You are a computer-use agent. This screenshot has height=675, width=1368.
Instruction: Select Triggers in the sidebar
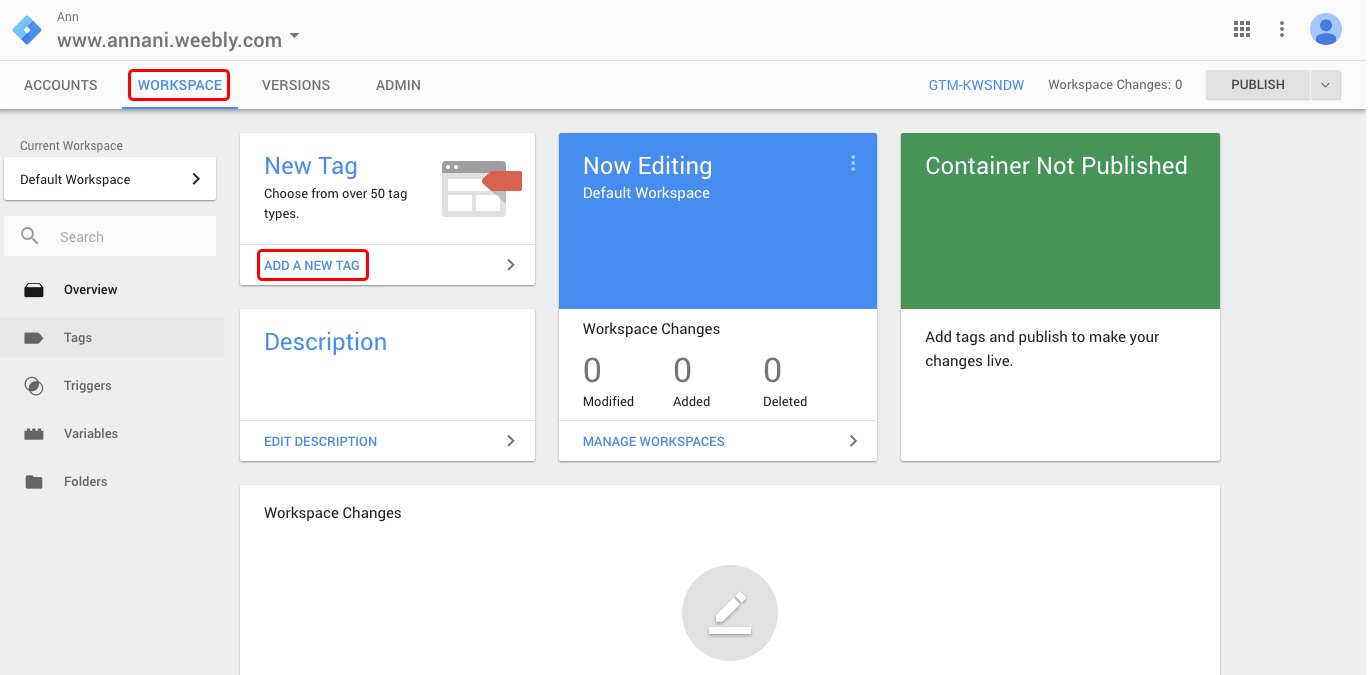click(x=112, y=386)
